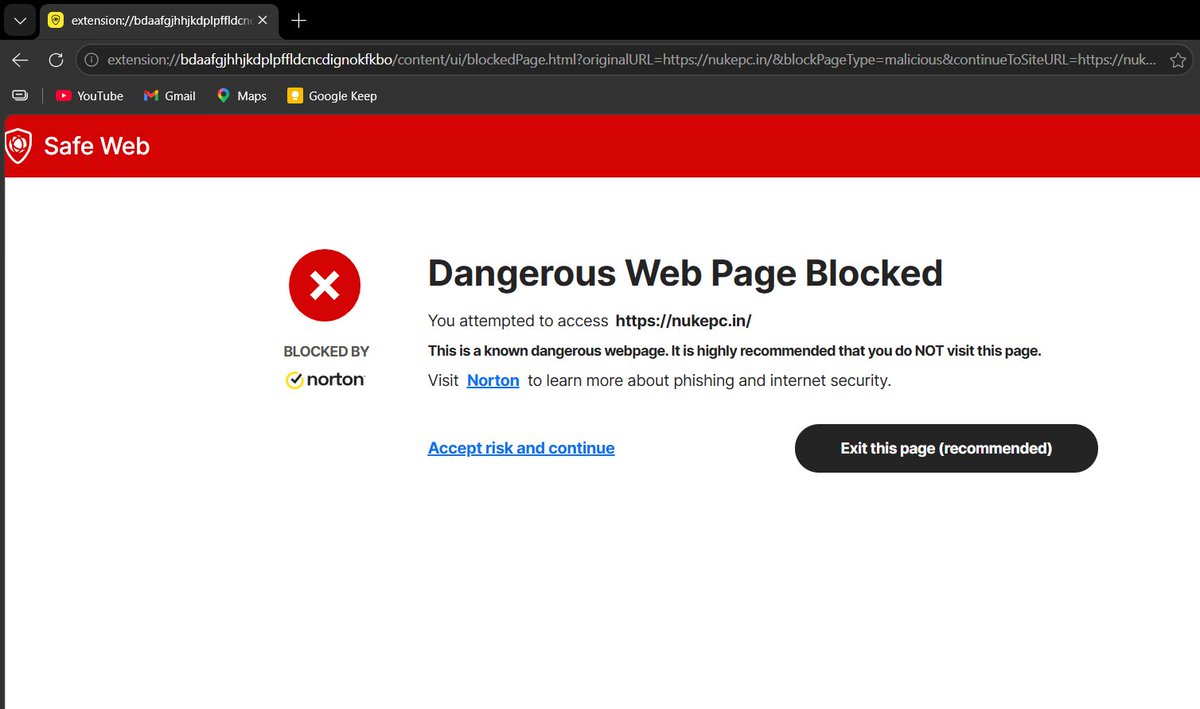Open the Gmail bookmark
This screenshot has height=709, width=1200.
pyautogui.click(x=169, y=96)
